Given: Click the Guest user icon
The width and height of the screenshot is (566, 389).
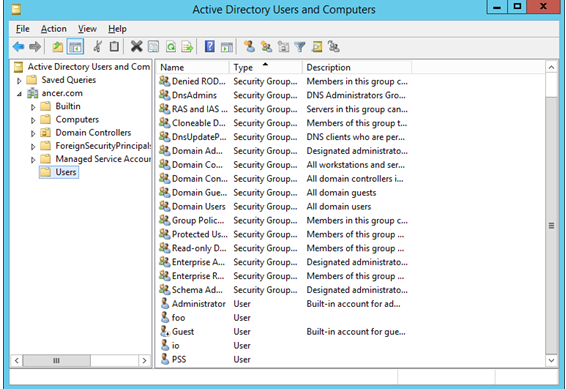Looking at the screenshot, I should click(x=165, y=331).
